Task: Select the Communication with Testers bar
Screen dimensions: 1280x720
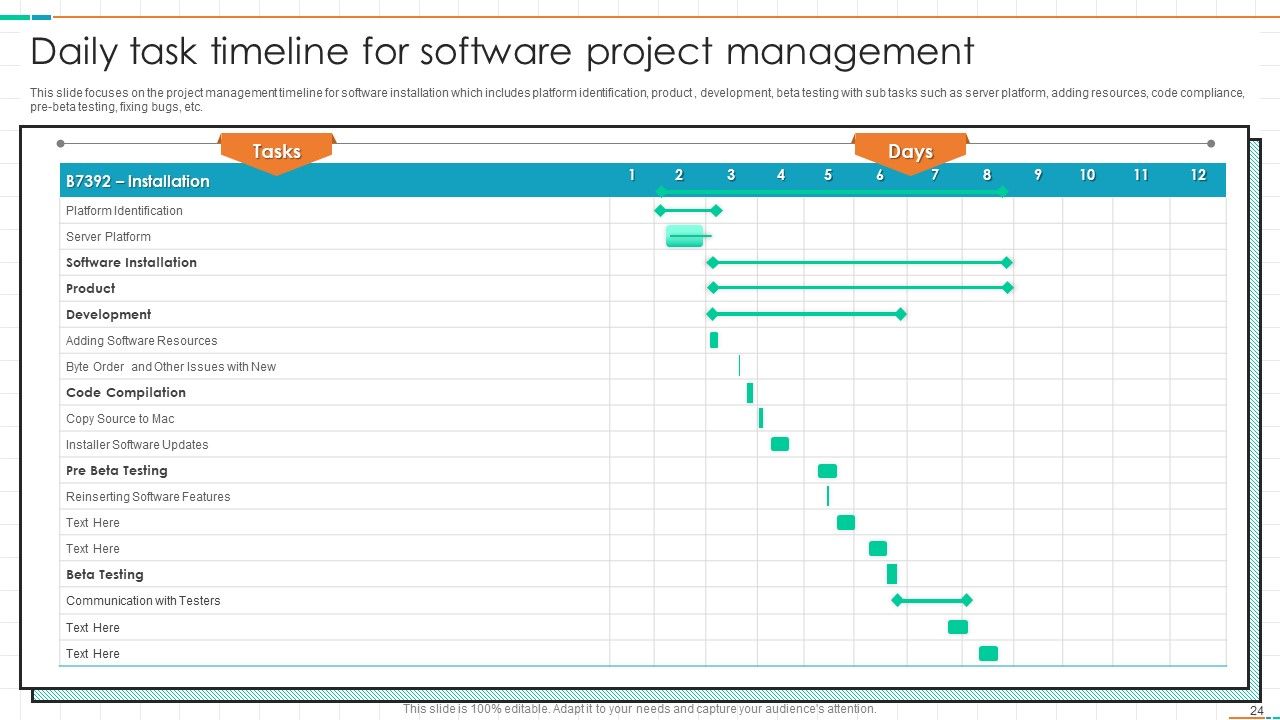Action: 931,600
